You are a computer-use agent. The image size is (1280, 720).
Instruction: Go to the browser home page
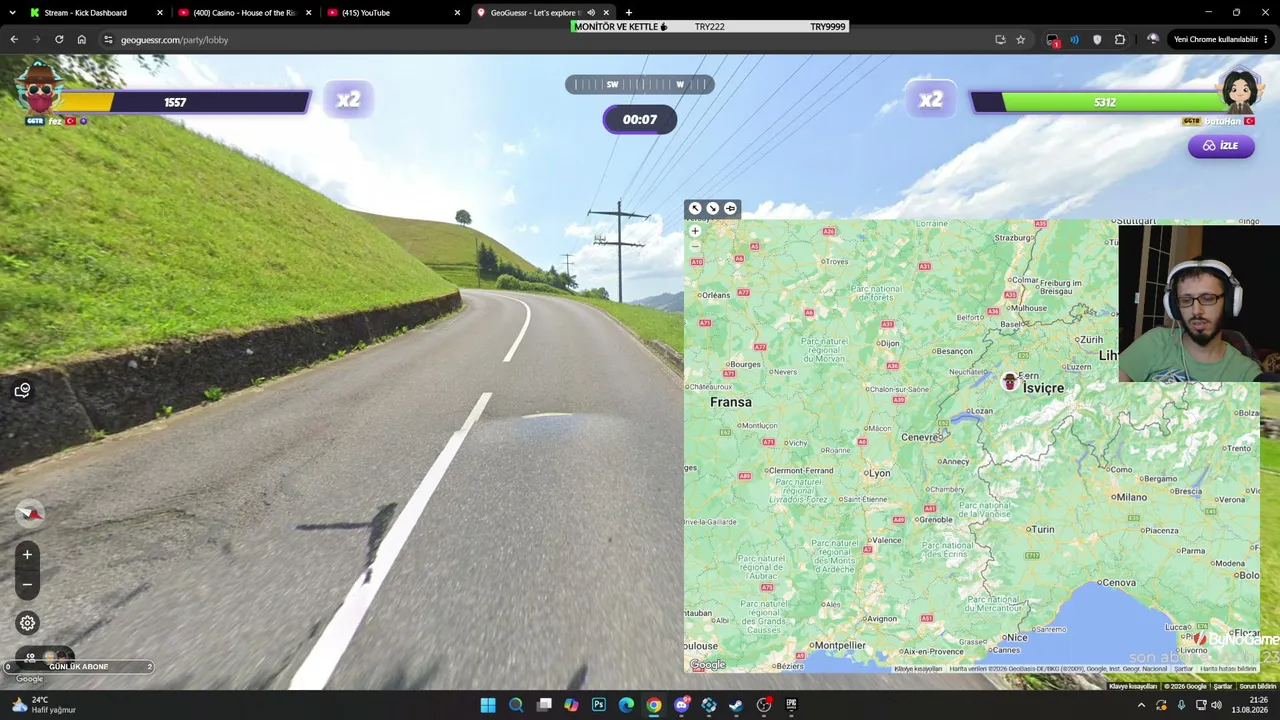82,40
